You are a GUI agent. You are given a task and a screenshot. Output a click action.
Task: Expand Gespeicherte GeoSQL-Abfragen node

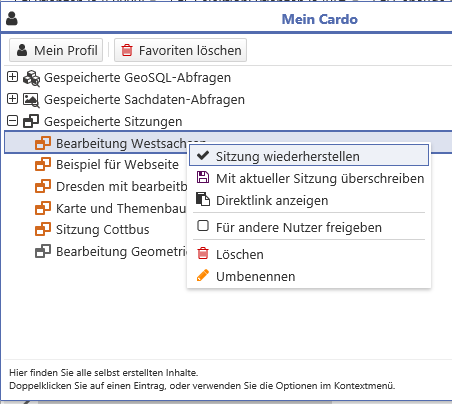(x=12, y=77)
